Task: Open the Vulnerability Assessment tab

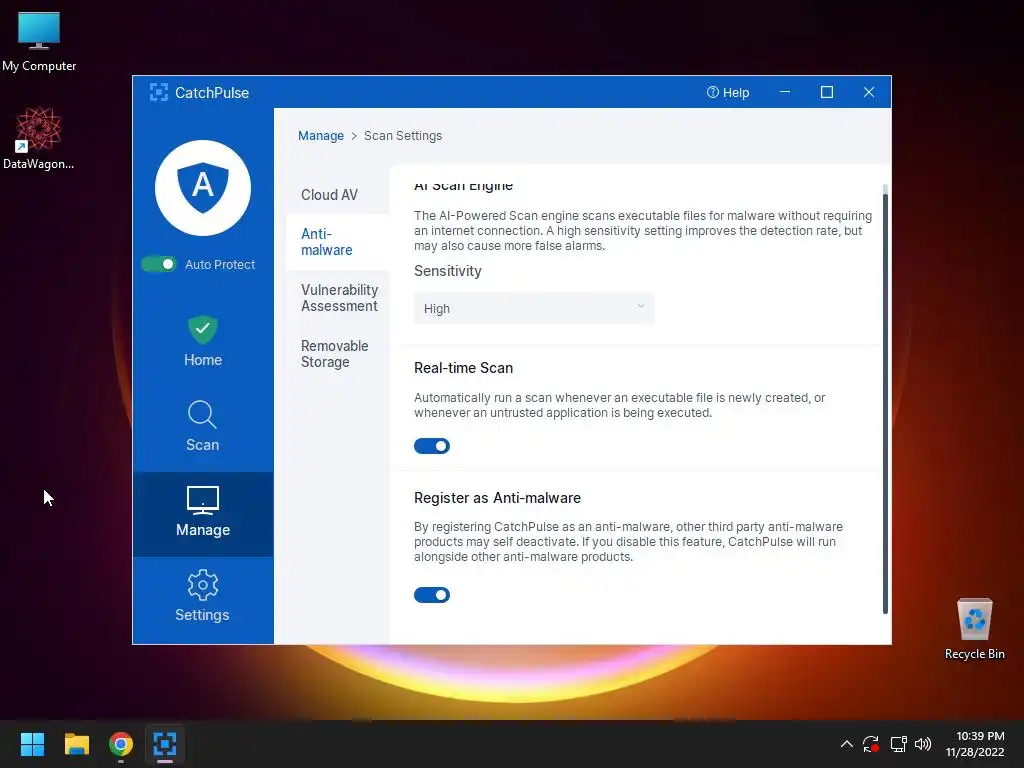Action: (339, 298)
